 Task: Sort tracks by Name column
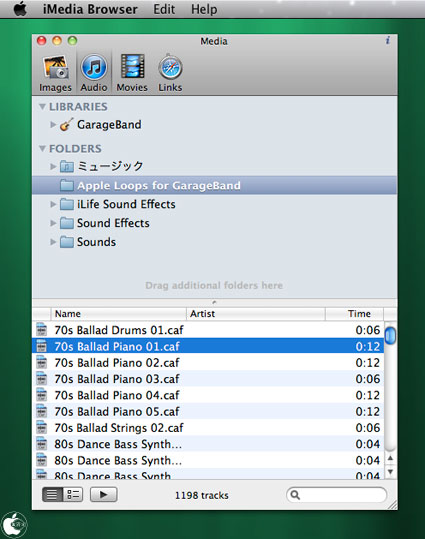119,314
